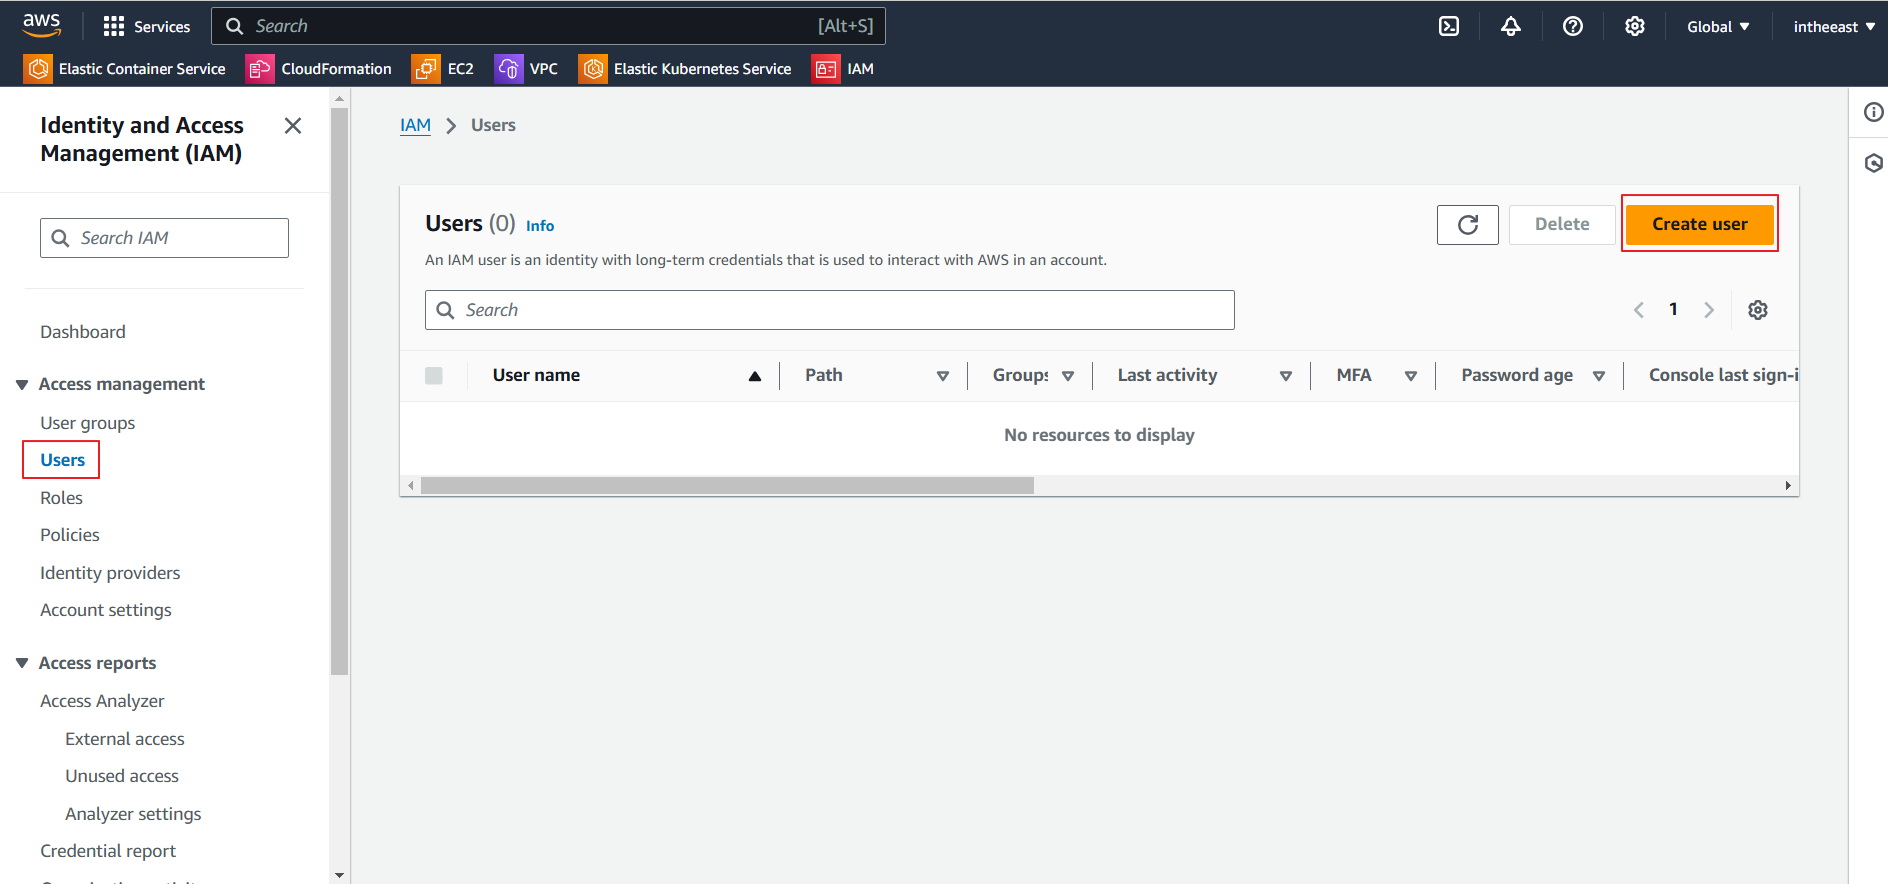Open Policies in the sidebar
The width and height of the screenshot is (1888, 884).
[70, 535]
